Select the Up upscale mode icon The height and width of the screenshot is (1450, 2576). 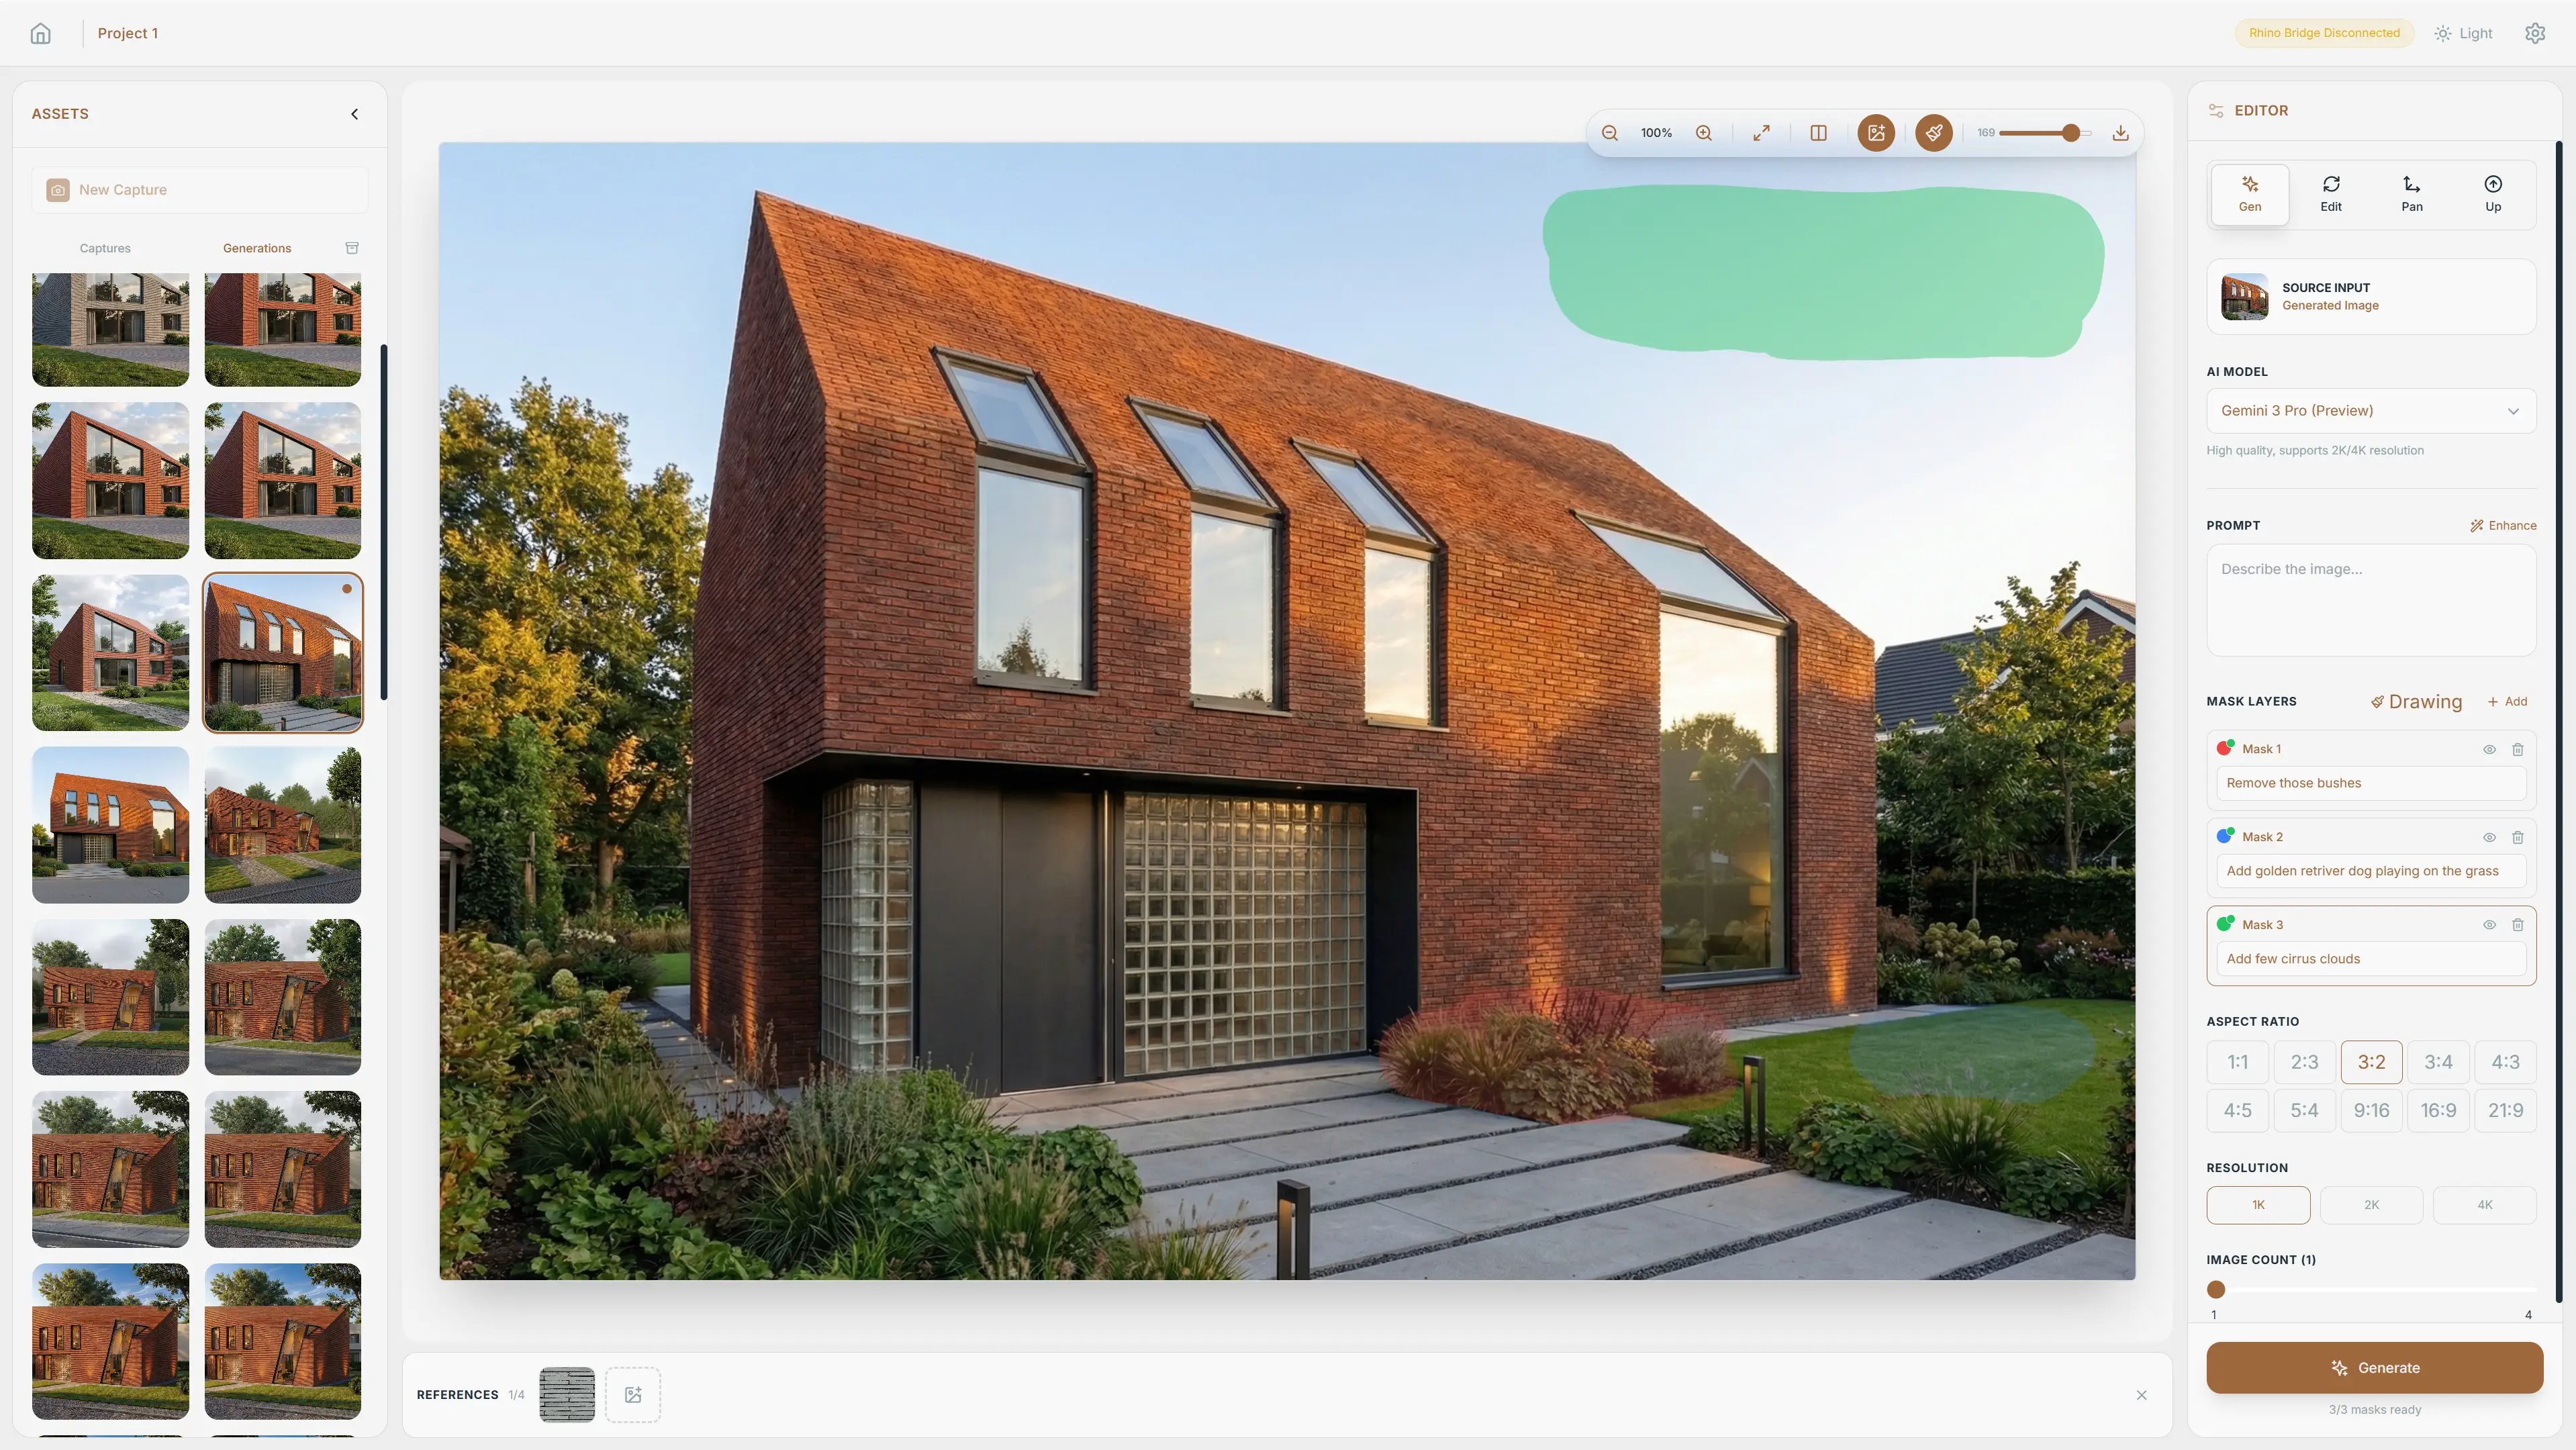pos(2492,193)
